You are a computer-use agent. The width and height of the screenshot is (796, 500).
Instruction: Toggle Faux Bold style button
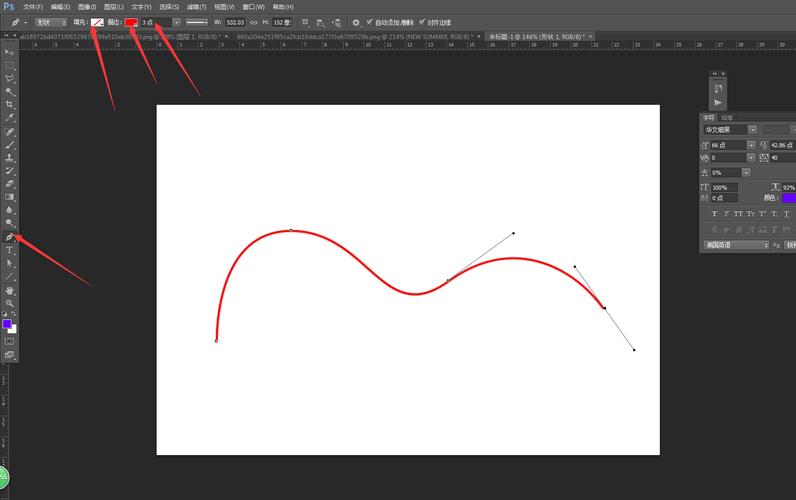point(714,214)
